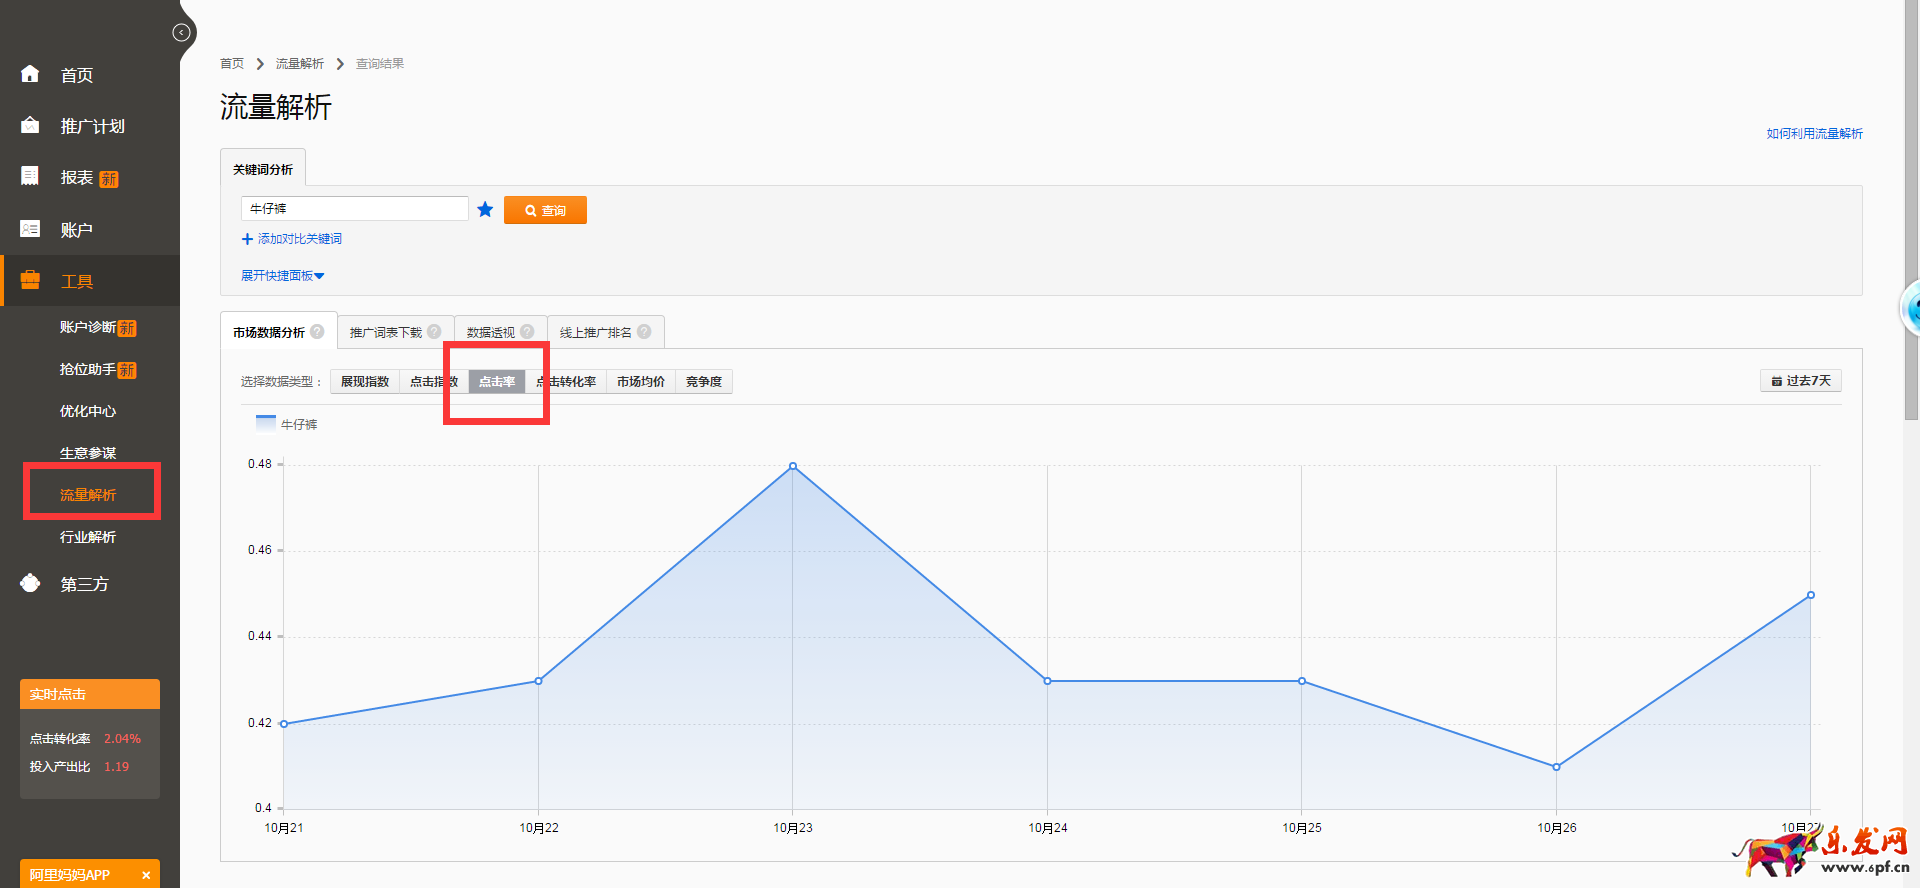Click the 首页 home icon in the sidebar
The width and height of the screenshot is (1920, 888).
pos(30,74)
